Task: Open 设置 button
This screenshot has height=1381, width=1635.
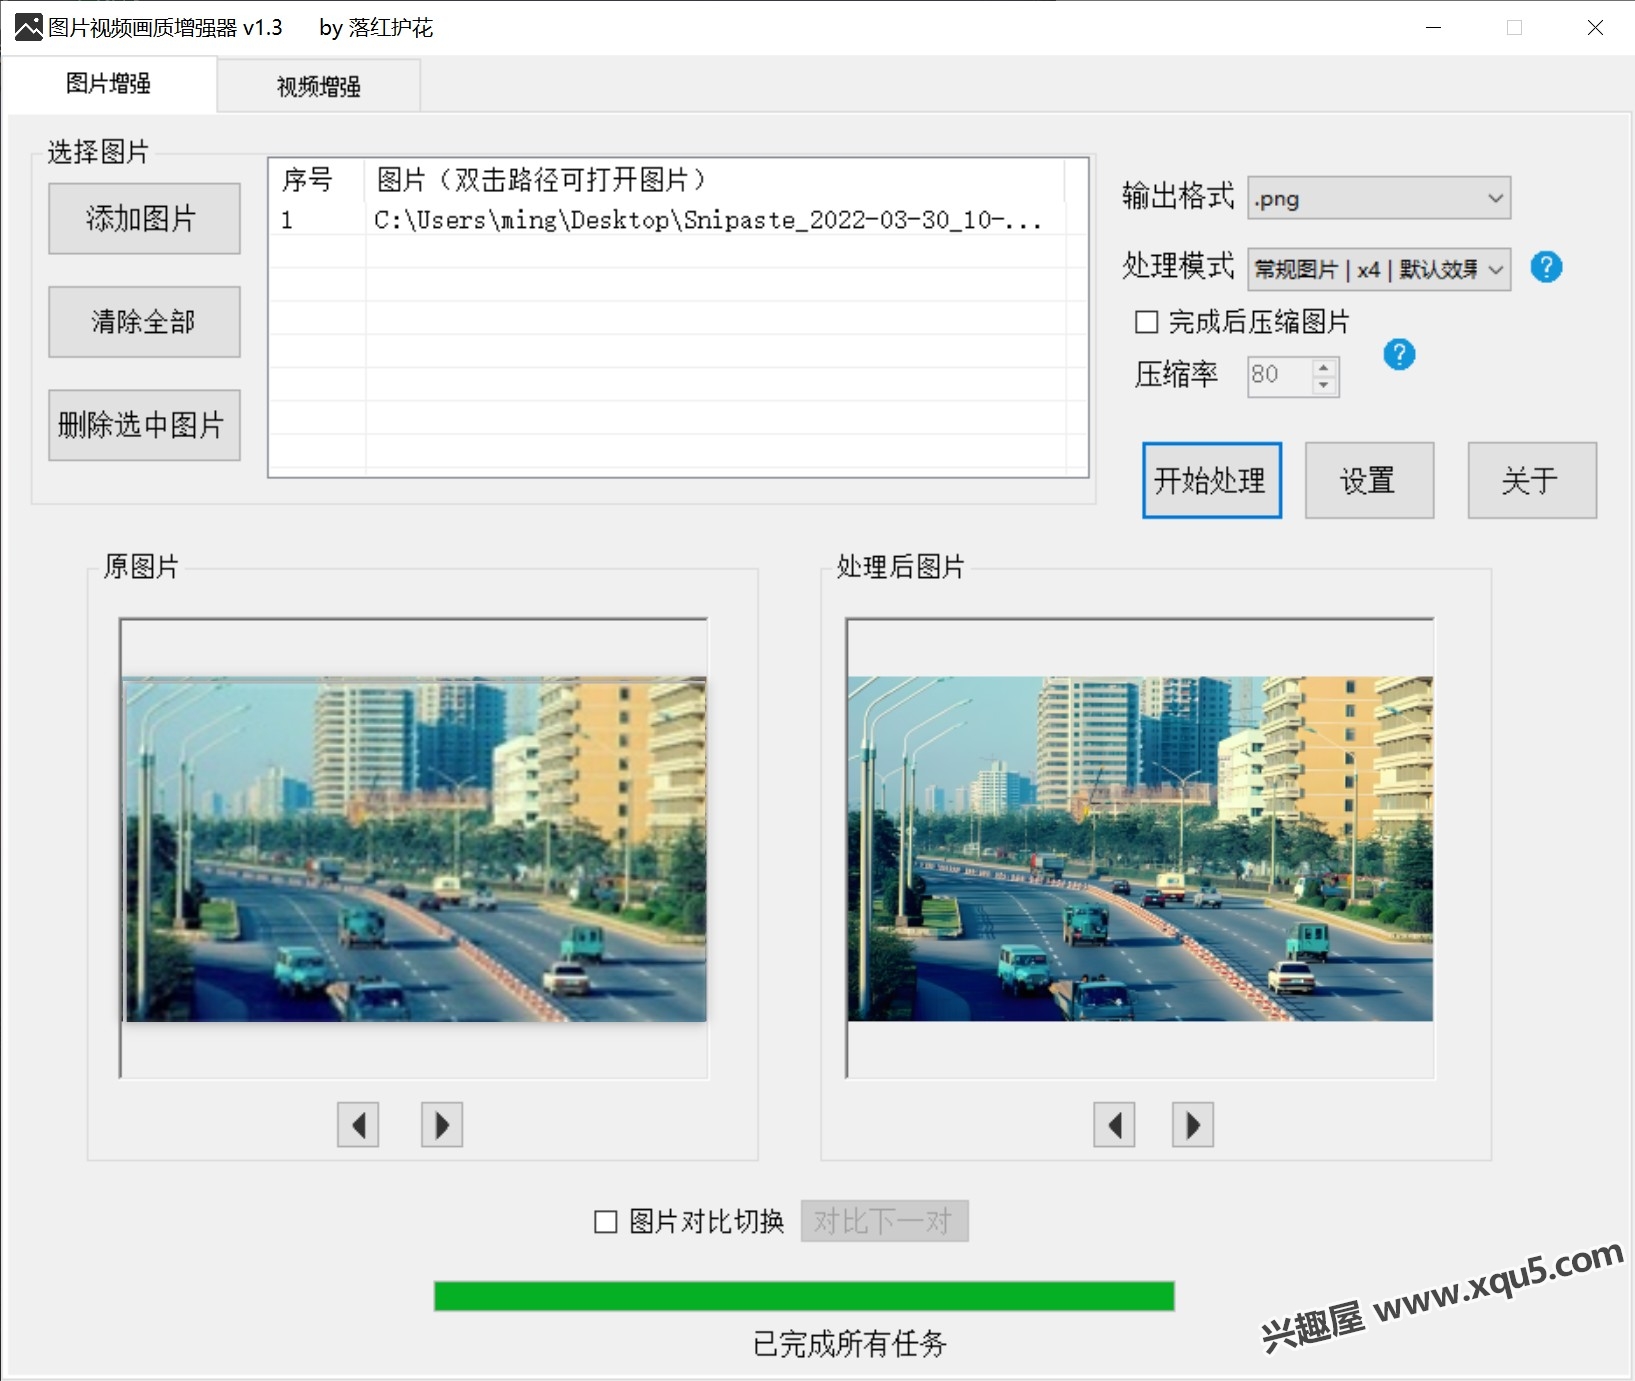Action: (x=1369, y=480)
